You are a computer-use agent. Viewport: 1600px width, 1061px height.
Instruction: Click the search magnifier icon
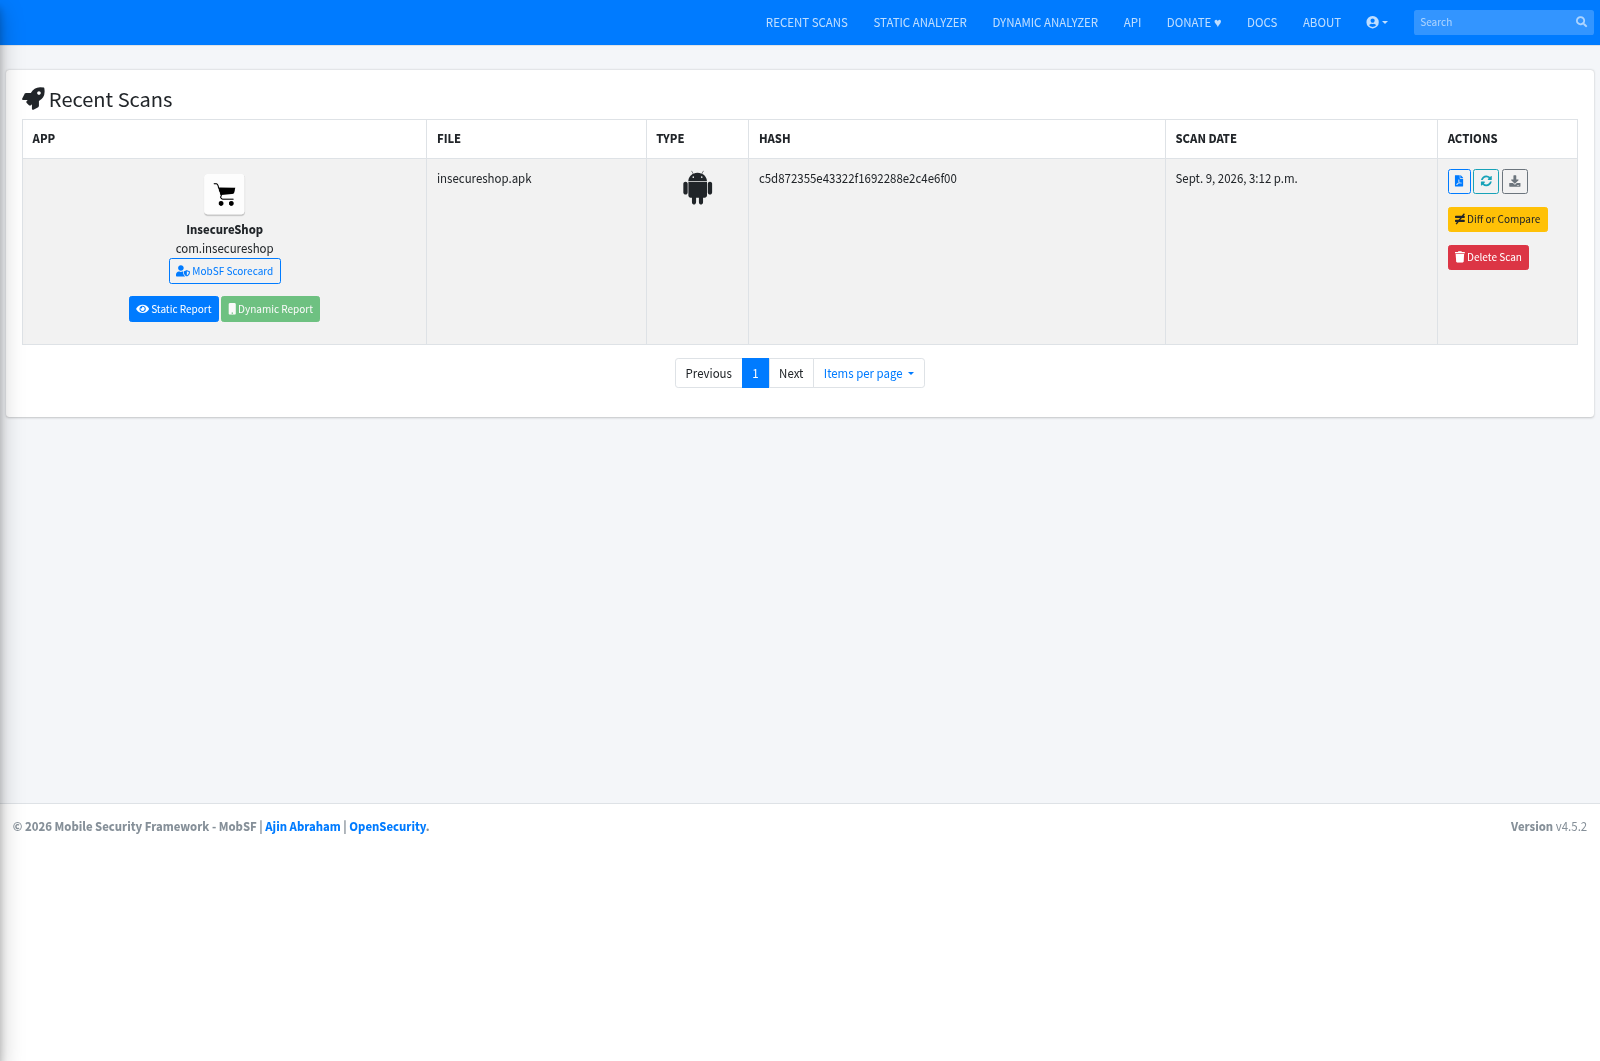click(1581, 22)
